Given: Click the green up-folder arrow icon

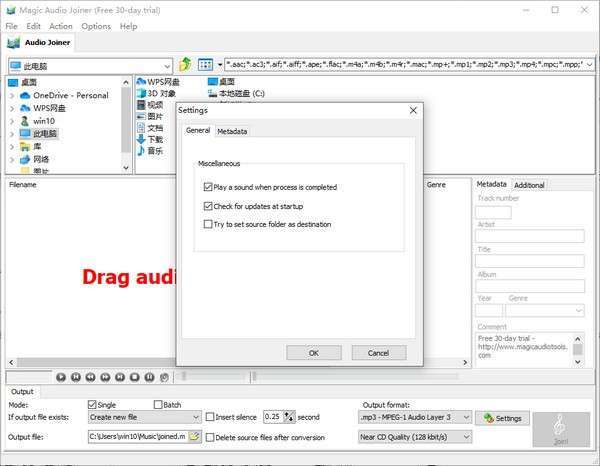Looking at the screenshot, I should [x=185, y=64].
